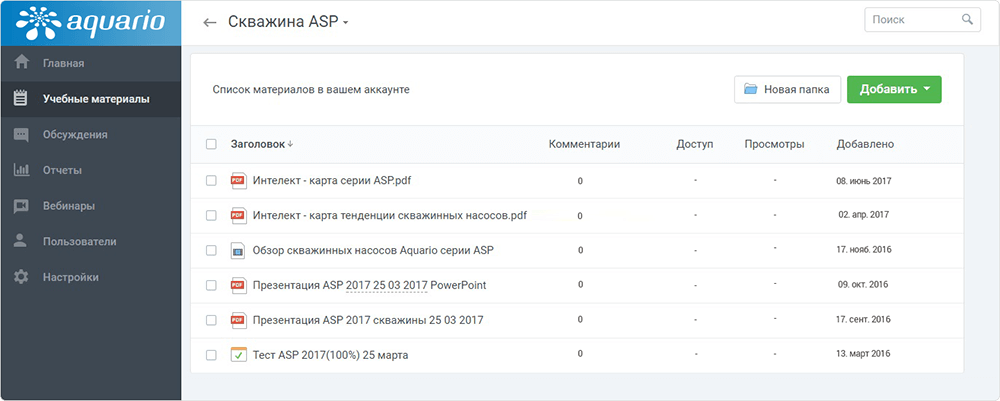The width and height of the screenshot is (1000, 401).
Task: Expand the Скважина ASP title dropdown
Action: coord(345,23)
